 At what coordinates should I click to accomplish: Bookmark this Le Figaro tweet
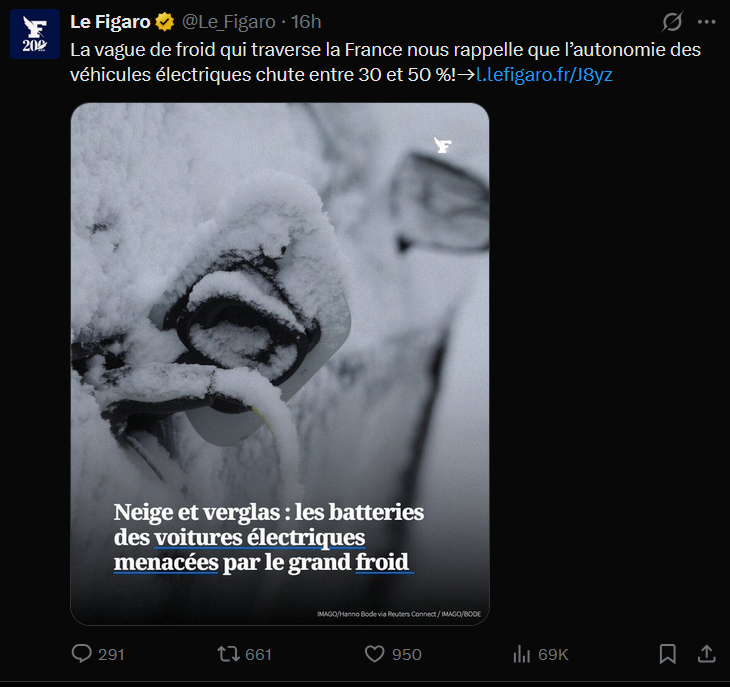click(x=668, y=654)
